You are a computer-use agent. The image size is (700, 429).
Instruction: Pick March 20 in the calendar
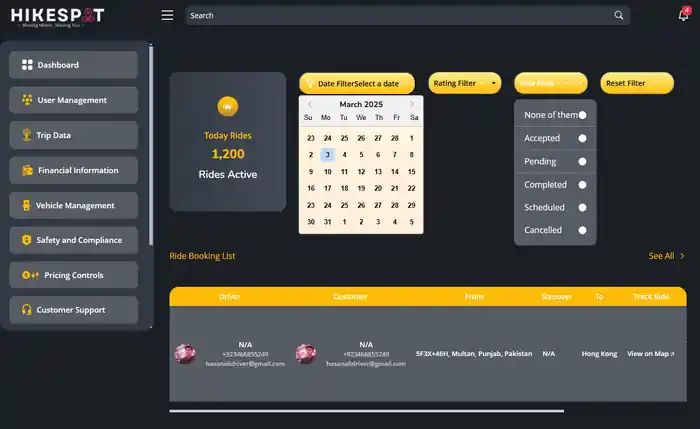tap(378, 188)
